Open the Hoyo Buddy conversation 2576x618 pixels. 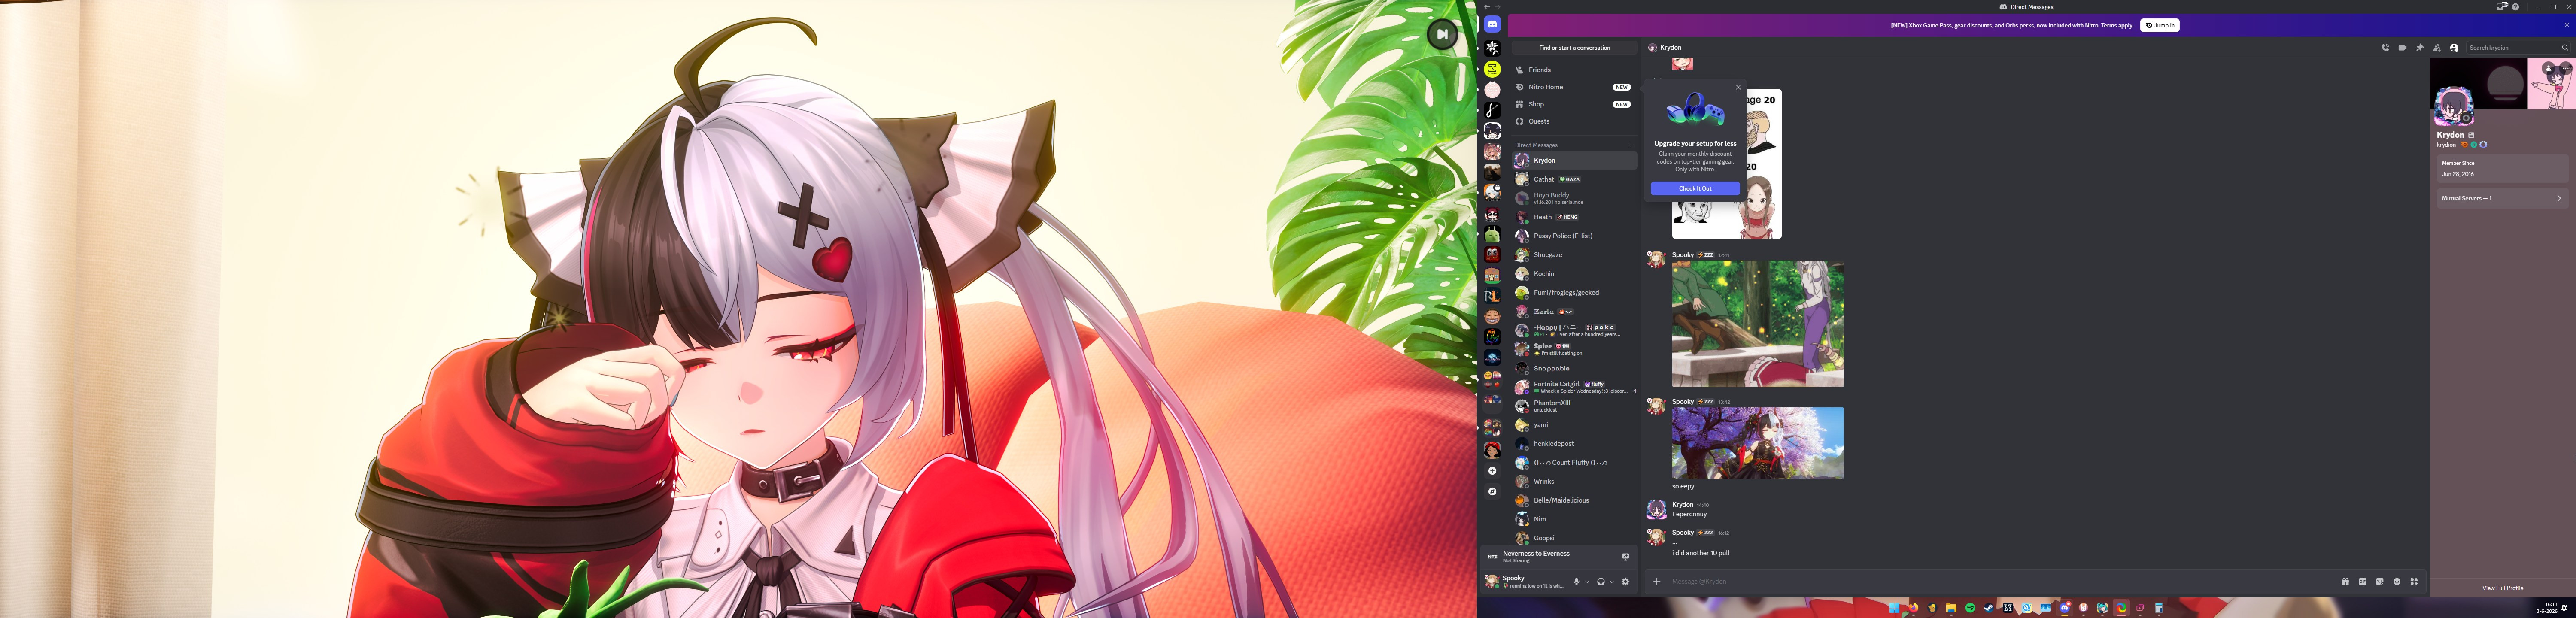(1574, 198)
